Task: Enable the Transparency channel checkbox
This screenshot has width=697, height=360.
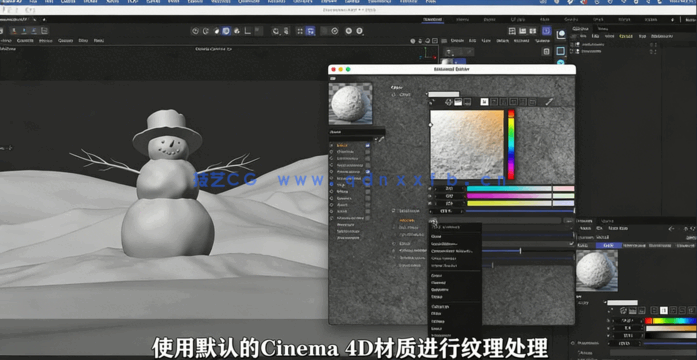Action: click(x=368, y=165)
